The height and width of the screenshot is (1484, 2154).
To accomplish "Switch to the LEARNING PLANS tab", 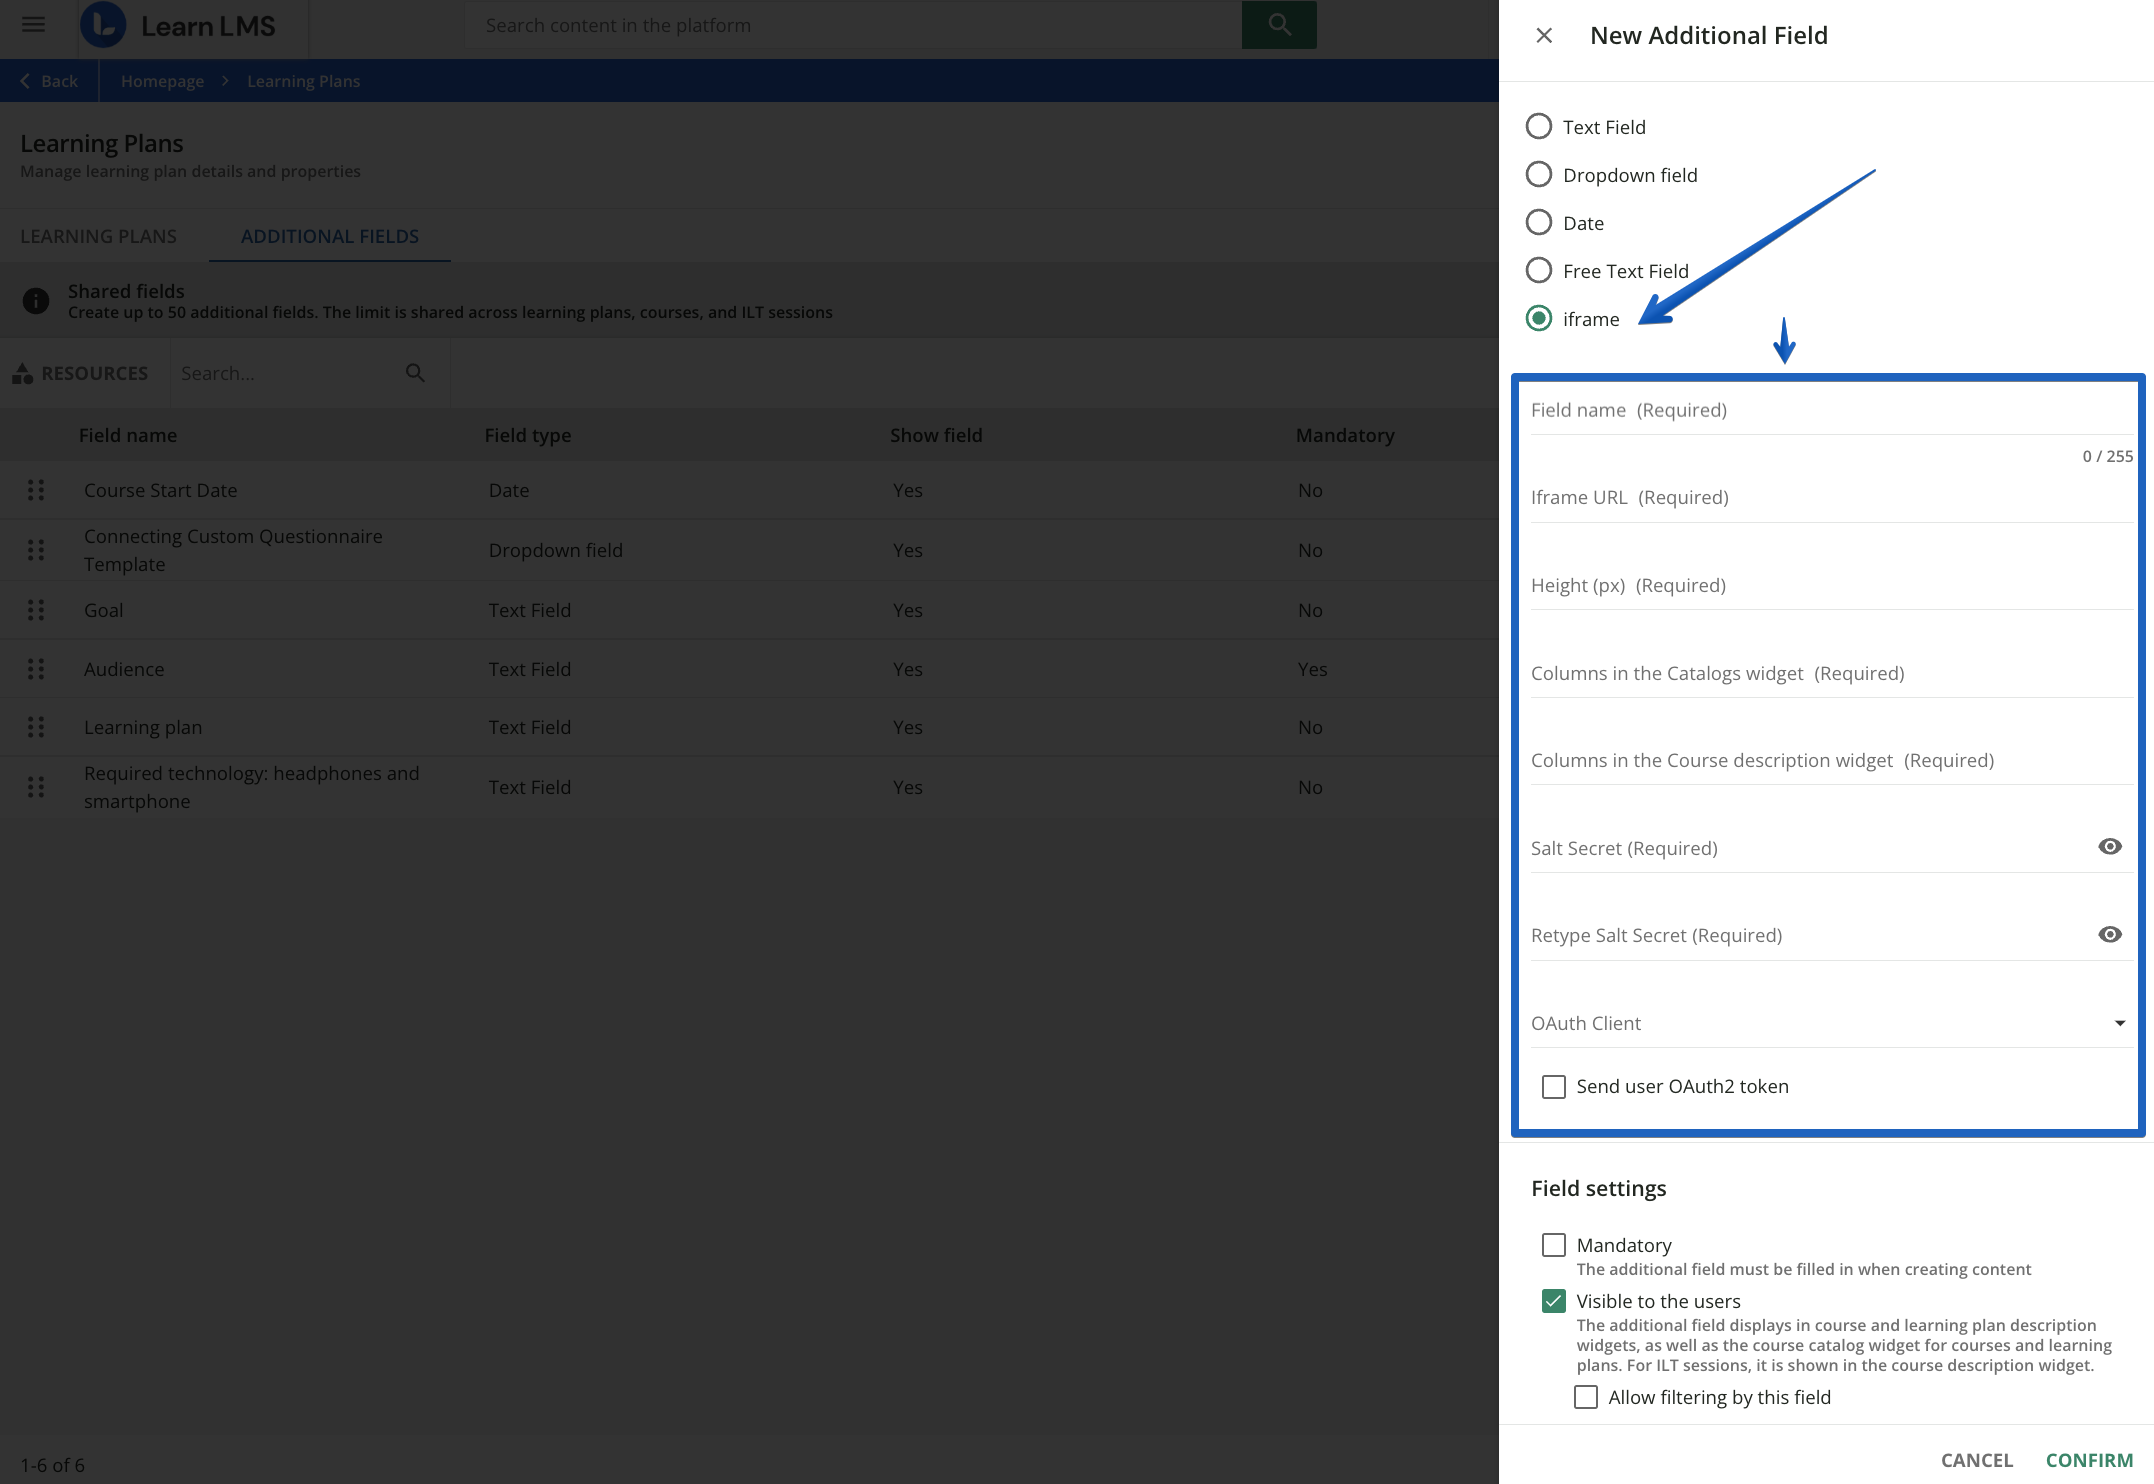I will 98,236.
